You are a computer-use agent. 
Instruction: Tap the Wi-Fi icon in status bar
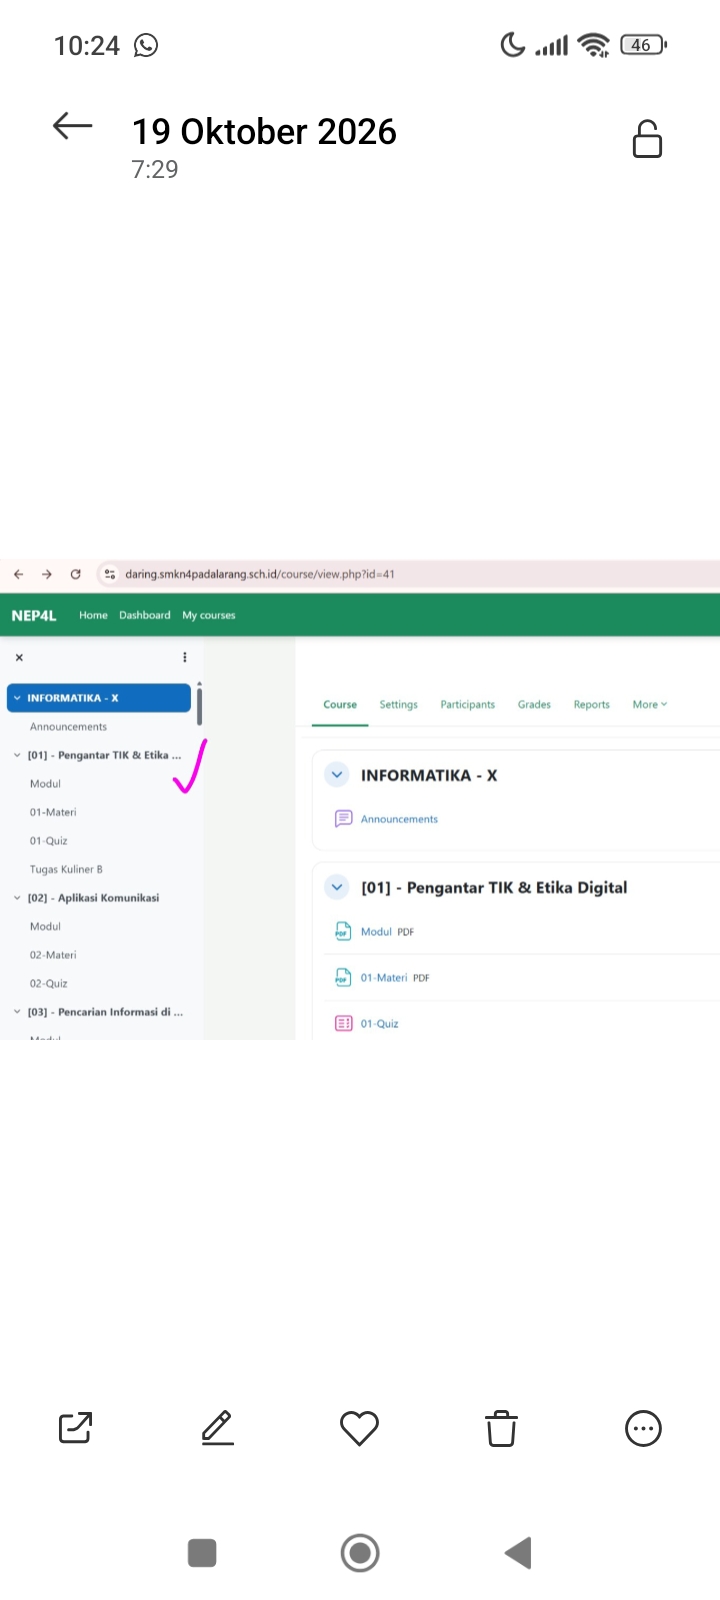pos(594,45)
